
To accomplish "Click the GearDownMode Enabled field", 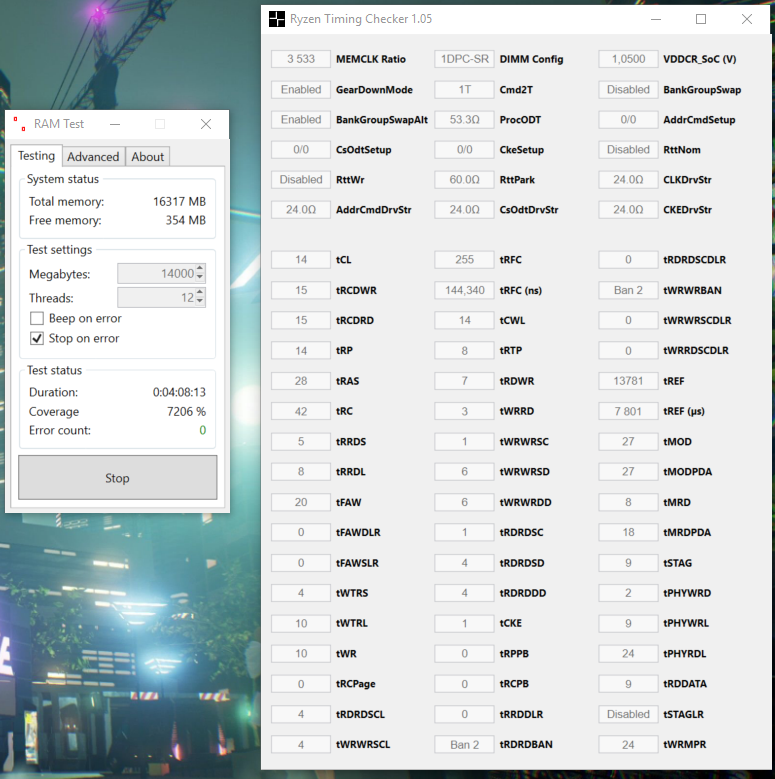I will 301,89.
